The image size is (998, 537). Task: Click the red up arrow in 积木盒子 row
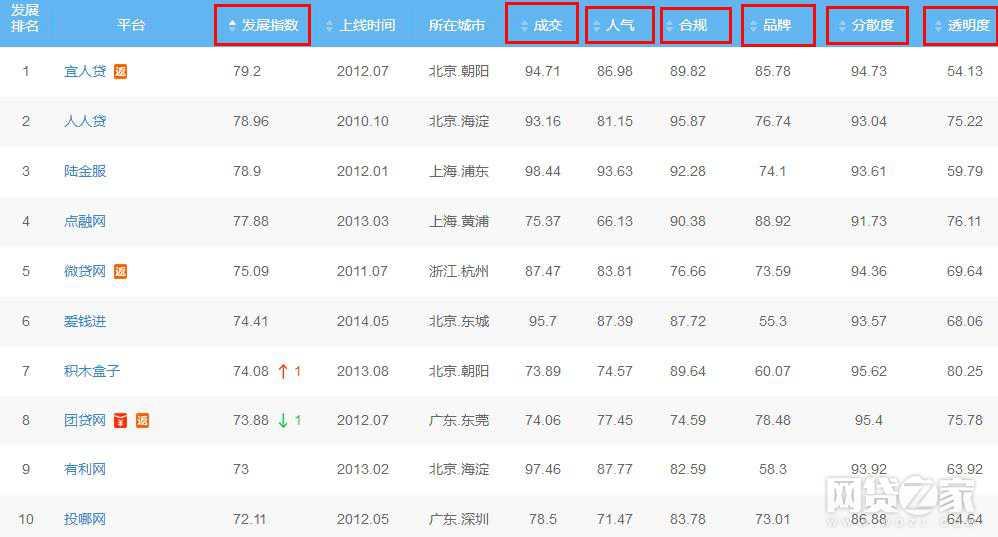pyautogui.click(x=283, y=371)
